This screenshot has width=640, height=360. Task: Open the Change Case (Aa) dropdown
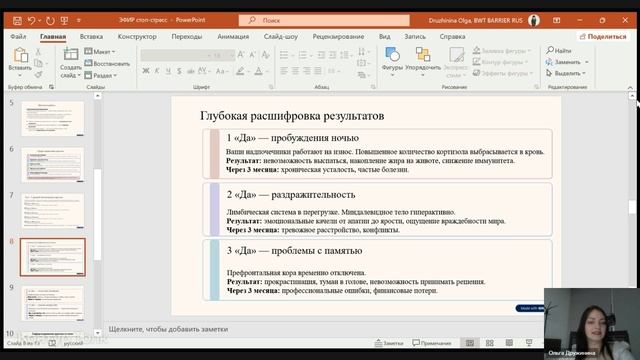222,71
